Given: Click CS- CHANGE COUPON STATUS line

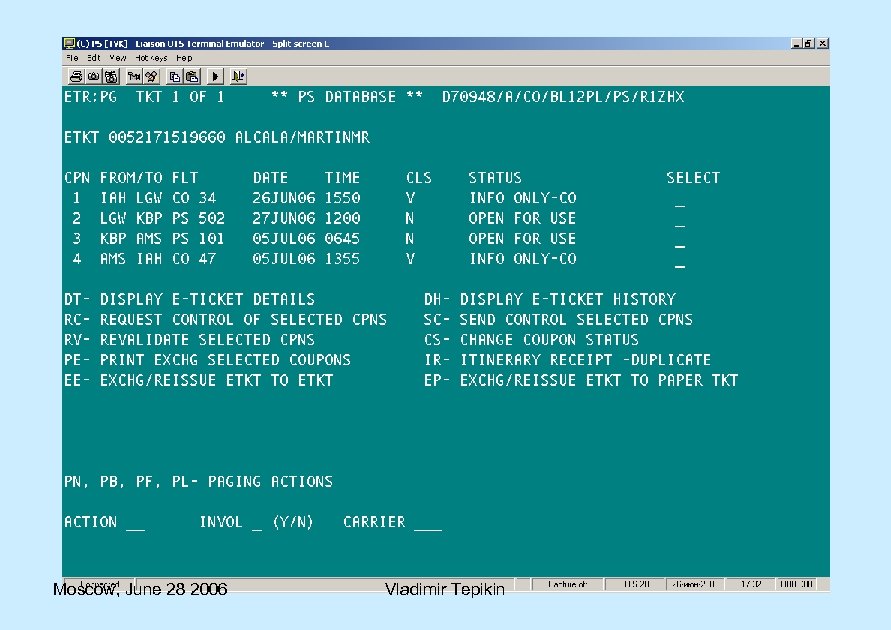Looking at the screenshot, I should (x=531, y=340).
